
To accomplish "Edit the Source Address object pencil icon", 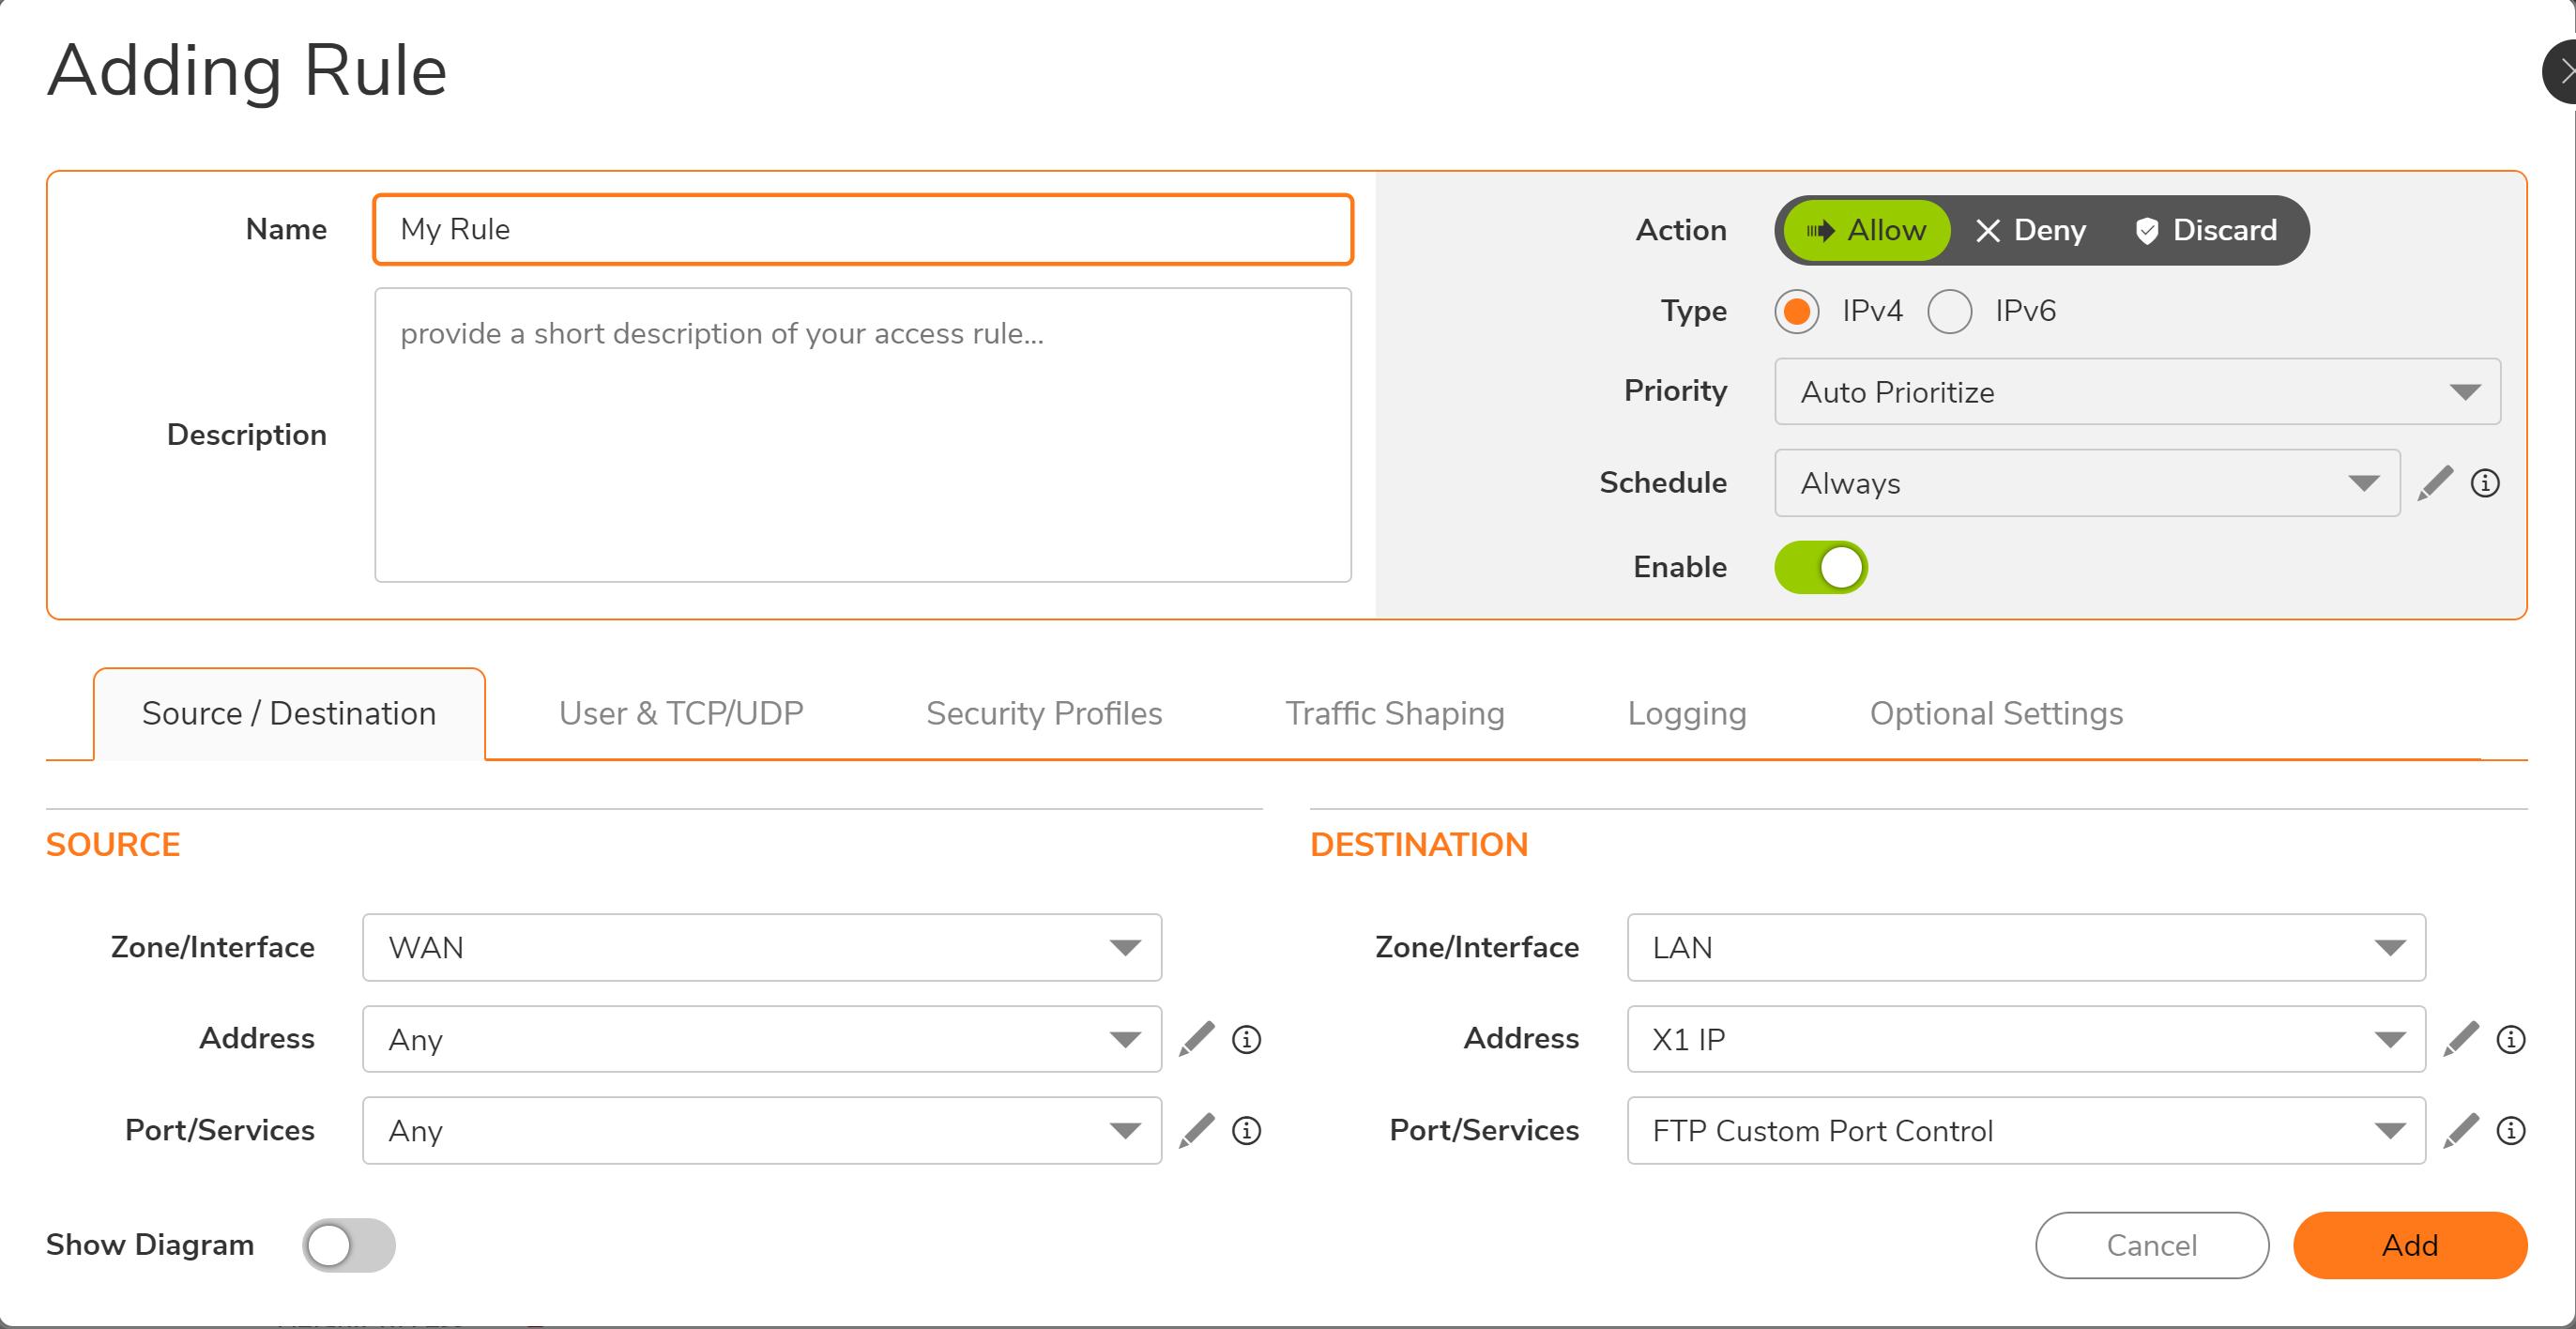I will click(1196, 1039).
